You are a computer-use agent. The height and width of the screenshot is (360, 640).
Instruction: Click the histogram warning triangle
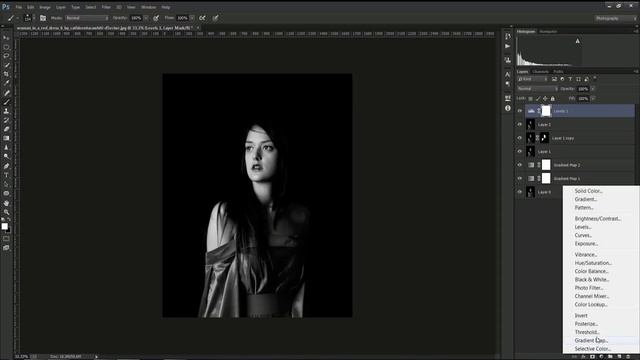click(578, 41)
